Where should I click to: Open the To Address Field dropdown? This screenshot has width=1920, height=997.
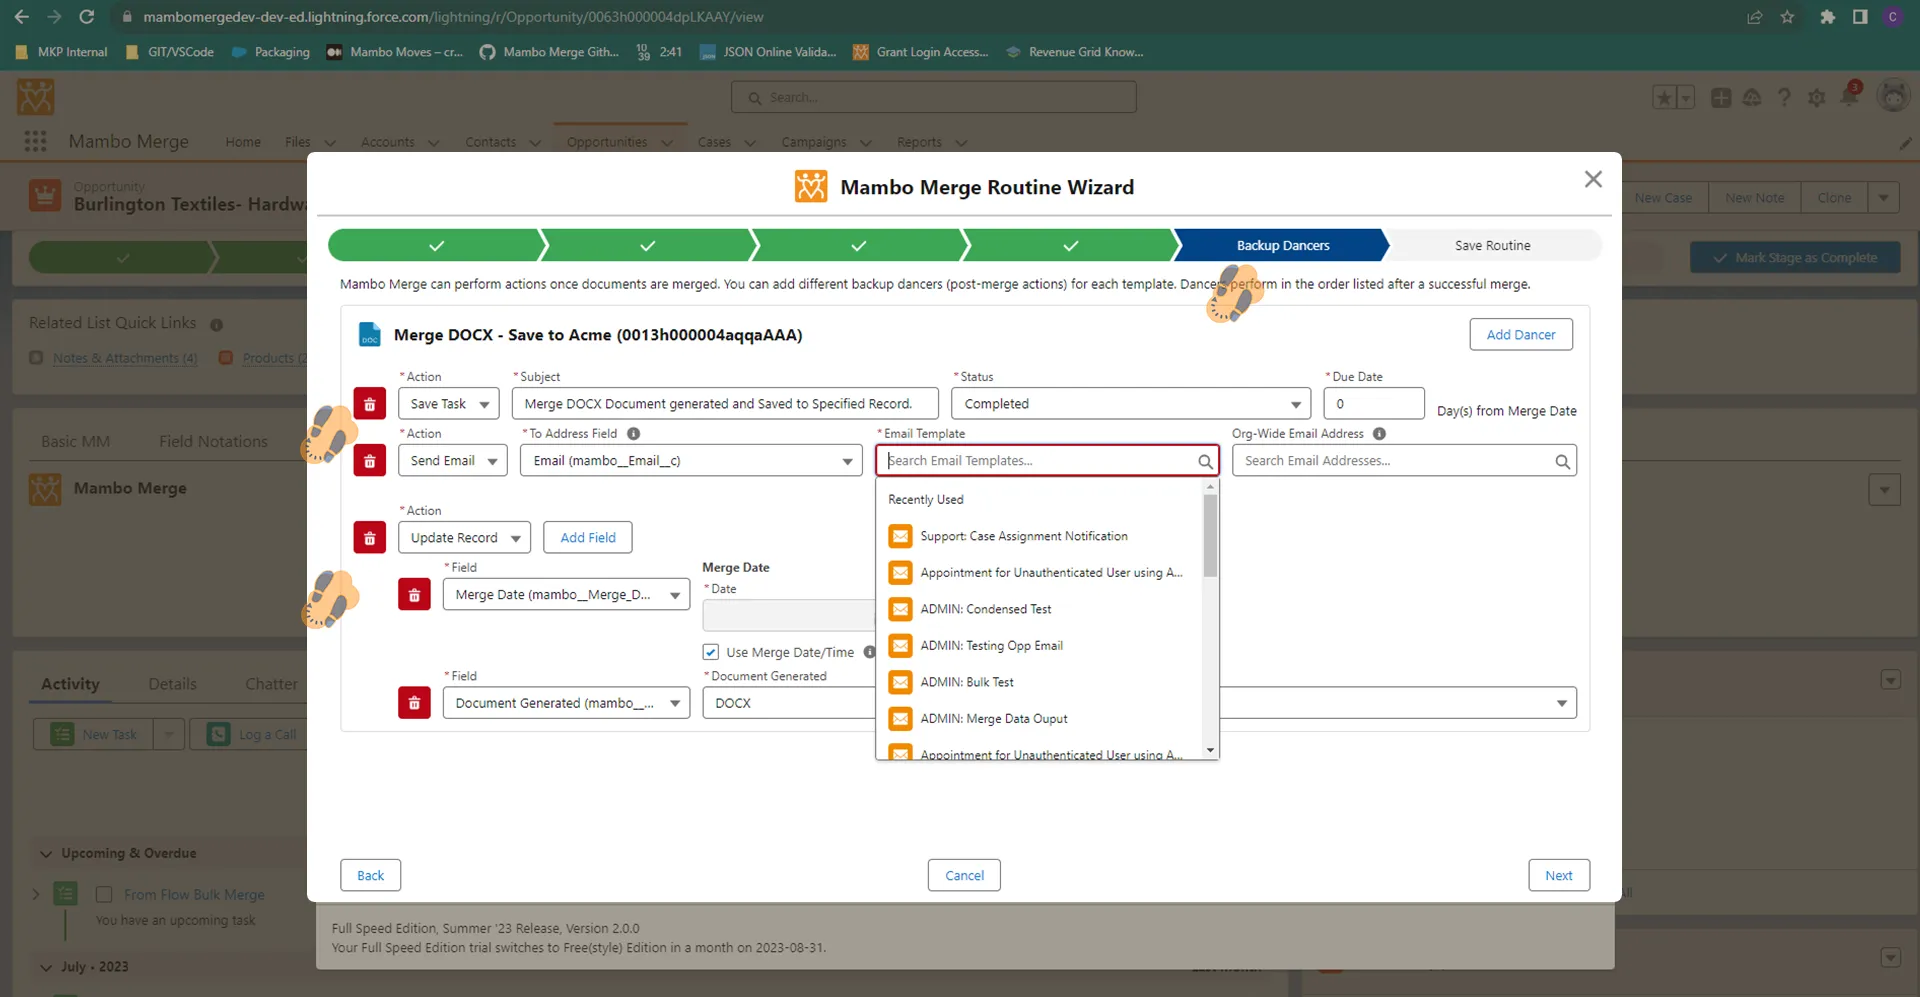pyautogui.click(x=691, y=461)
